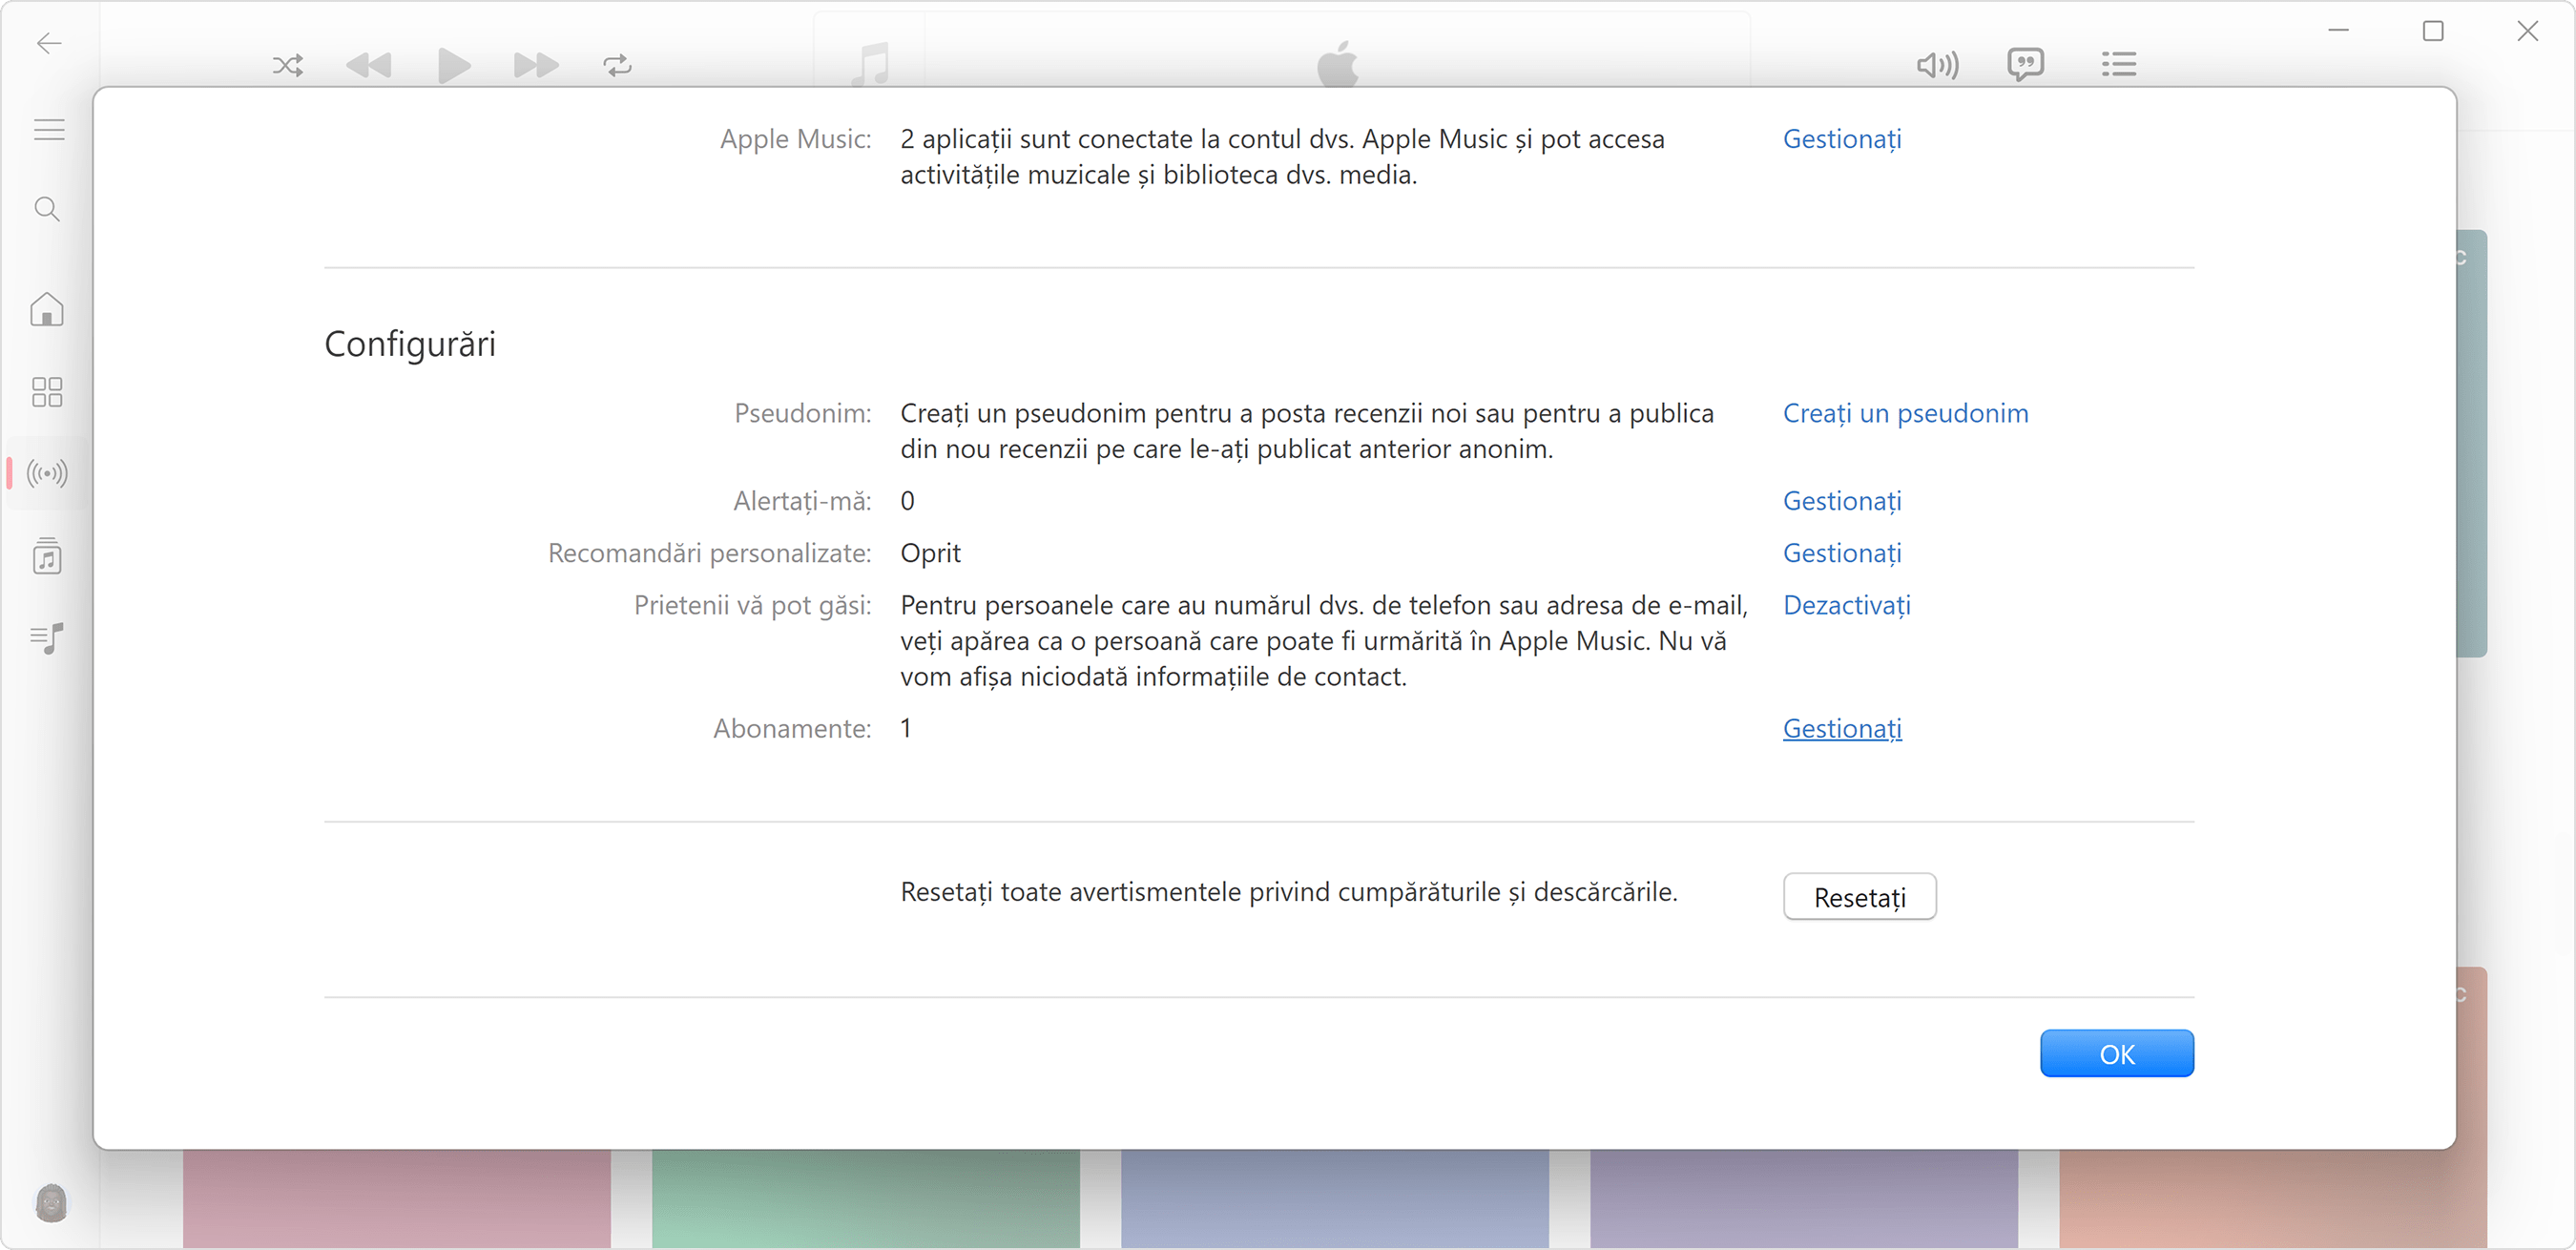Open the playback queue list
Screen dimensions: 2576x1250
click(2118, 64)
